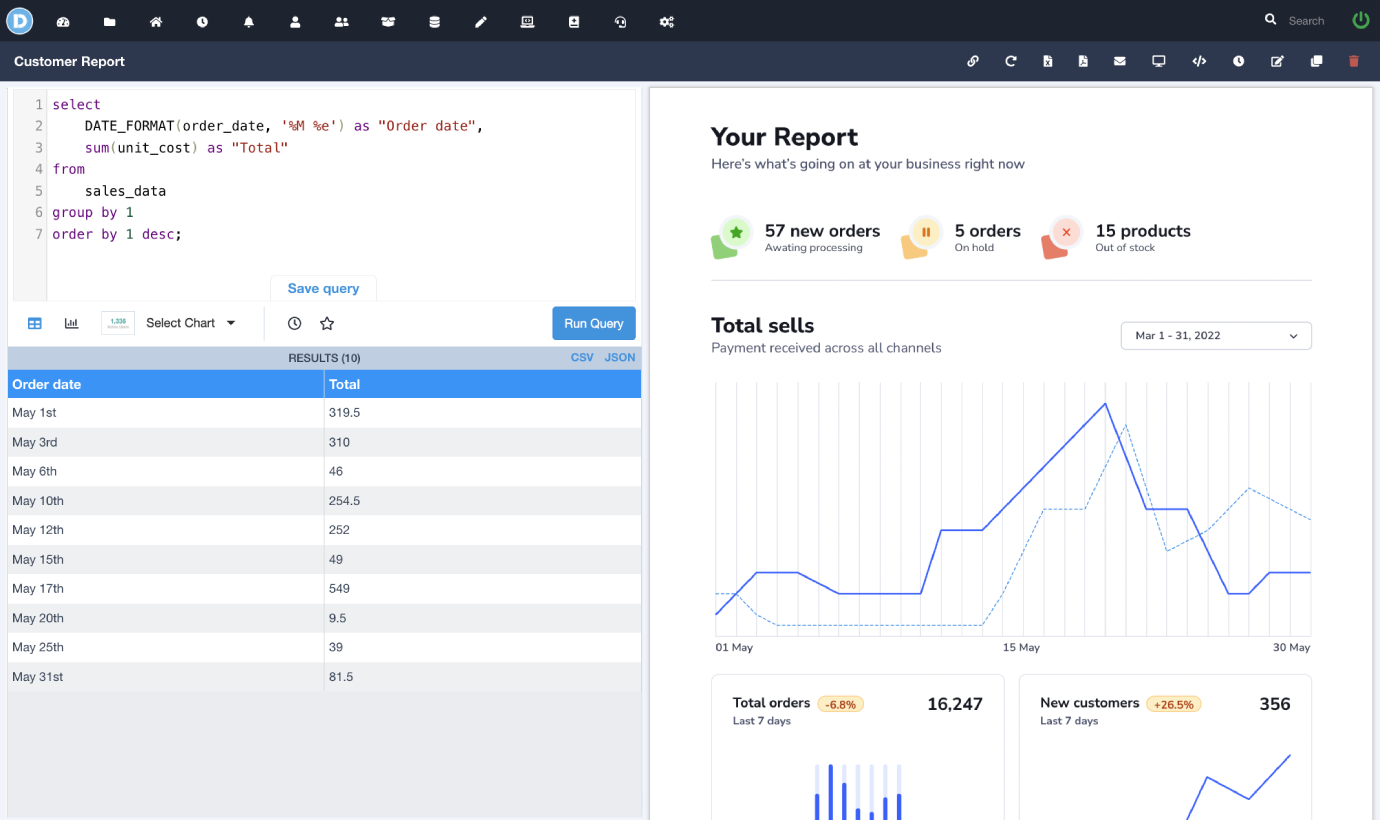Open the open-box icon in top nav
The height and width of the screenshot is (820, 1380).
(388, 21)
